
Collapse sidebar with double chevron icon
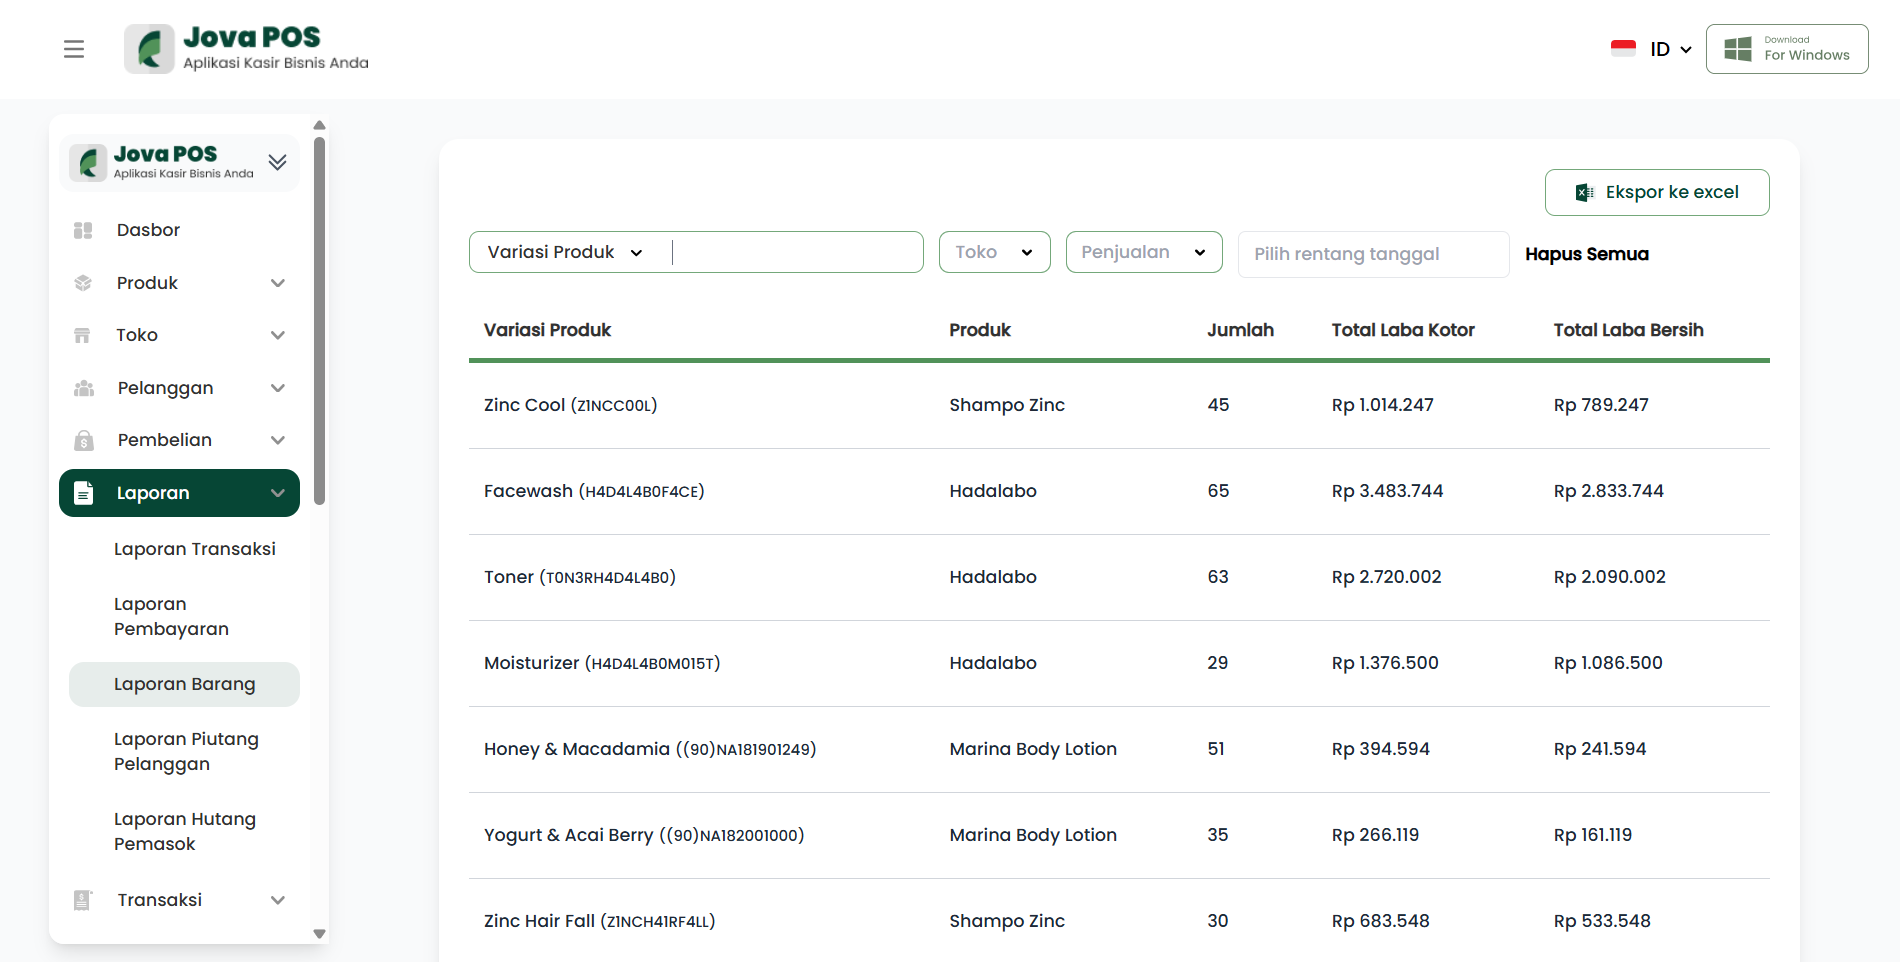click(x=278, y=162)
